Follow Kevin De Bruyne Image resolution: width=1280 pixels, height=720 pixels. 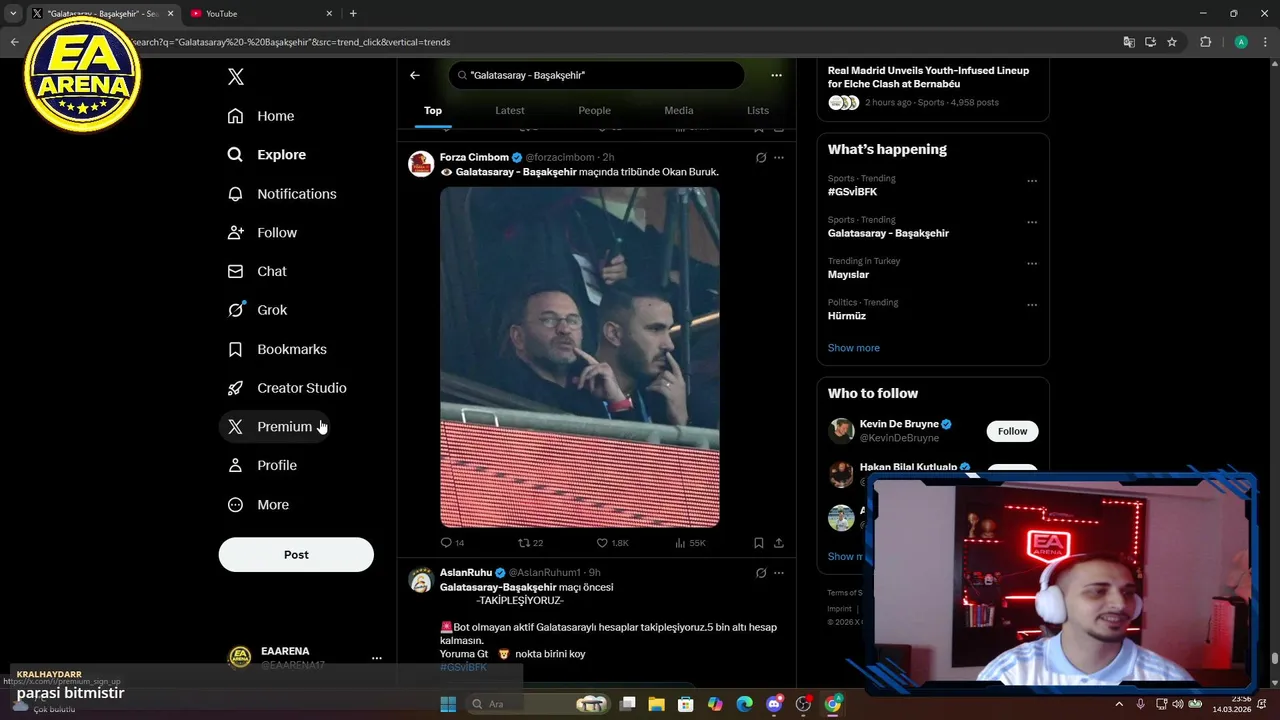1012,431
